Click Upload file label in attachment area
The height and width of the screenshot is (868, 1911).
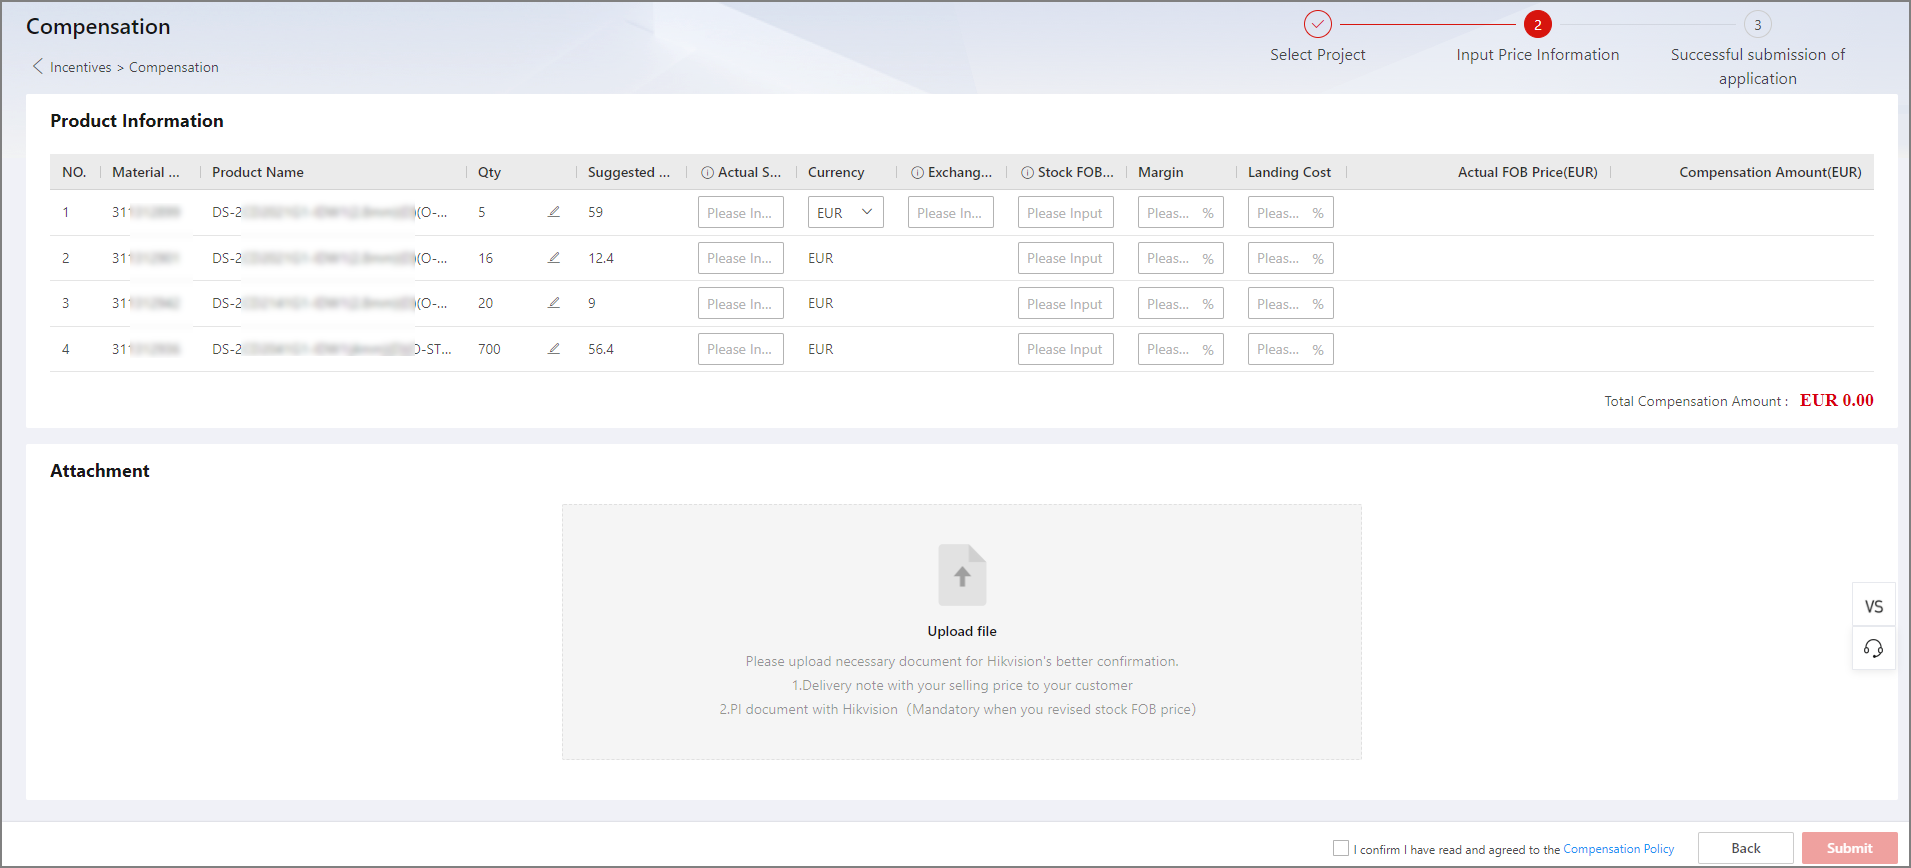[962, 631]
